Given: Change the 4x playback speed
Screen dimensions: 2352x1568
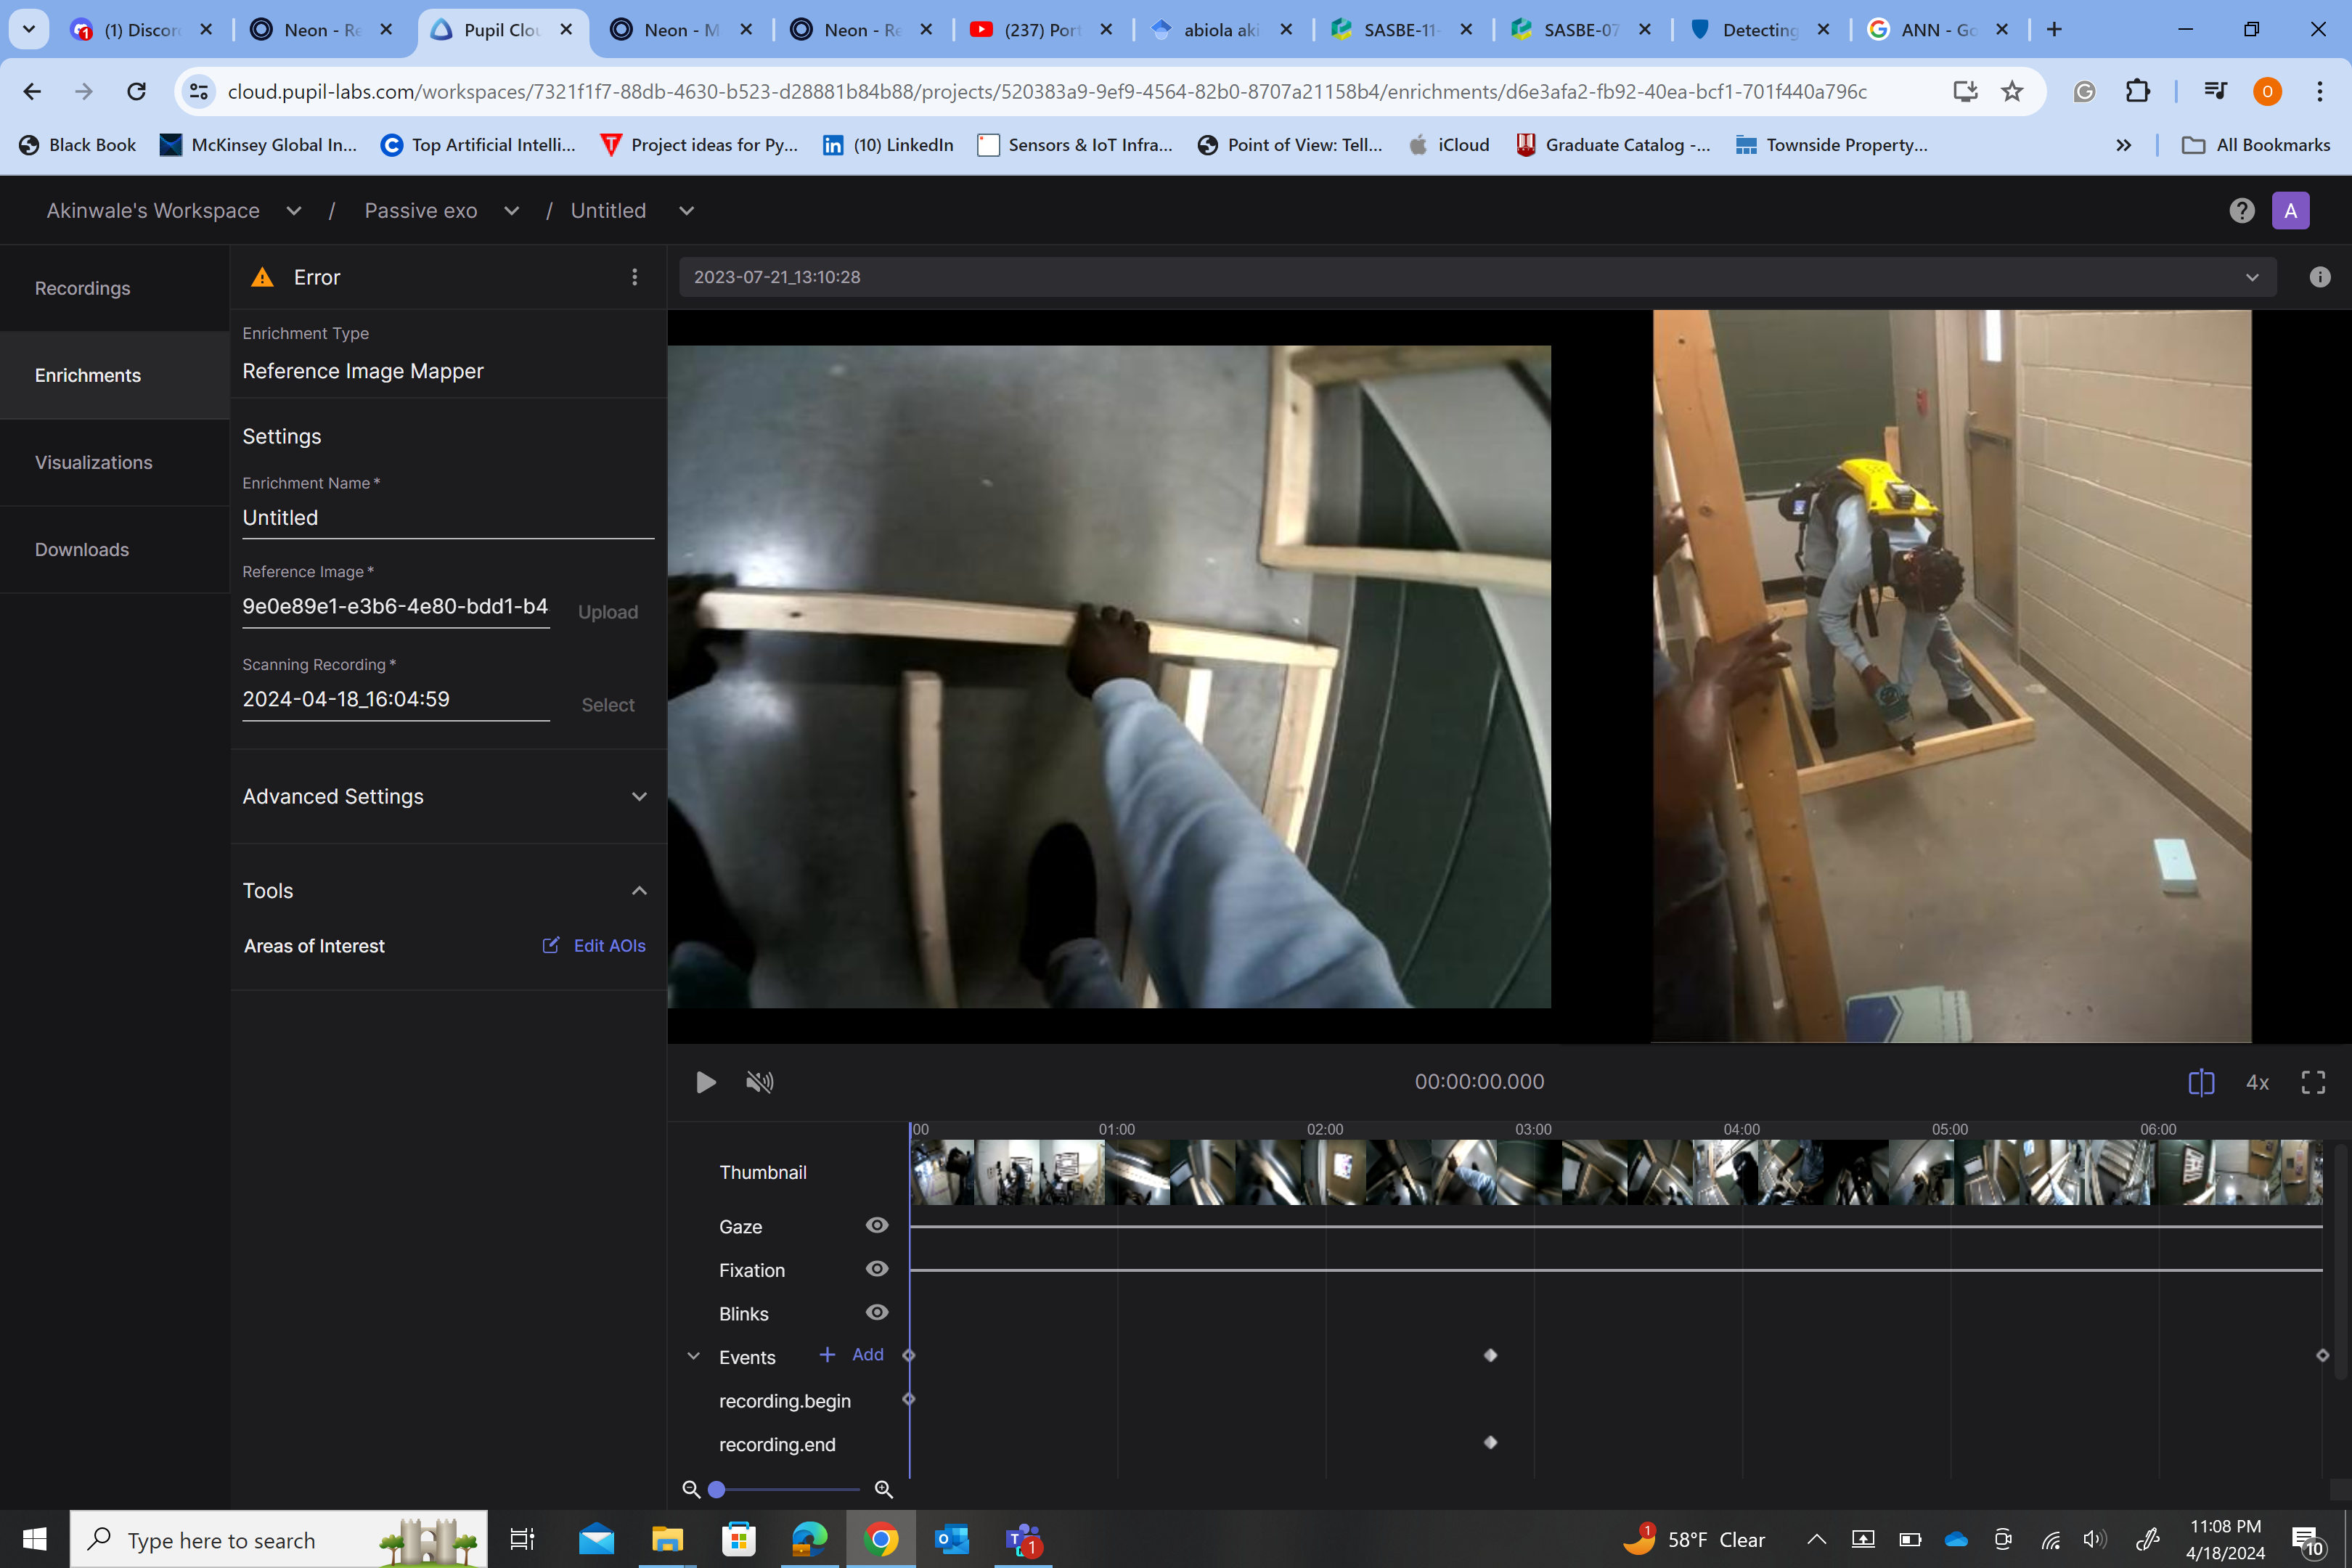Looking at the screenshot, I should [2257, 1082].
